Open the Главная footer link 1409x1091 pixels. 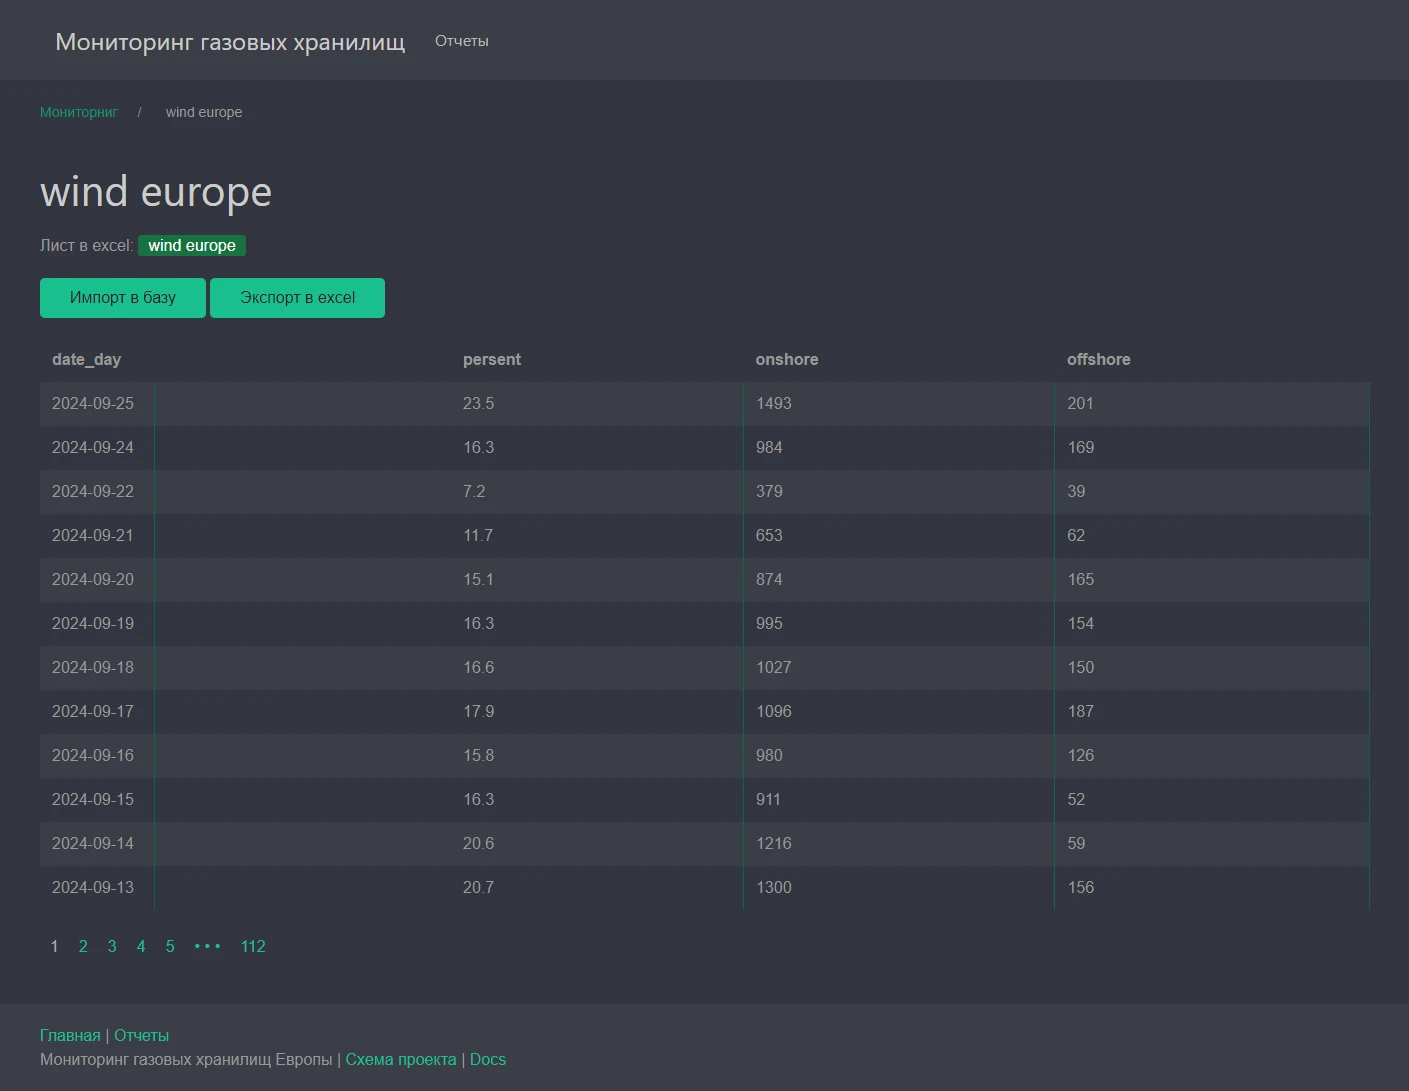[70, 1035]
